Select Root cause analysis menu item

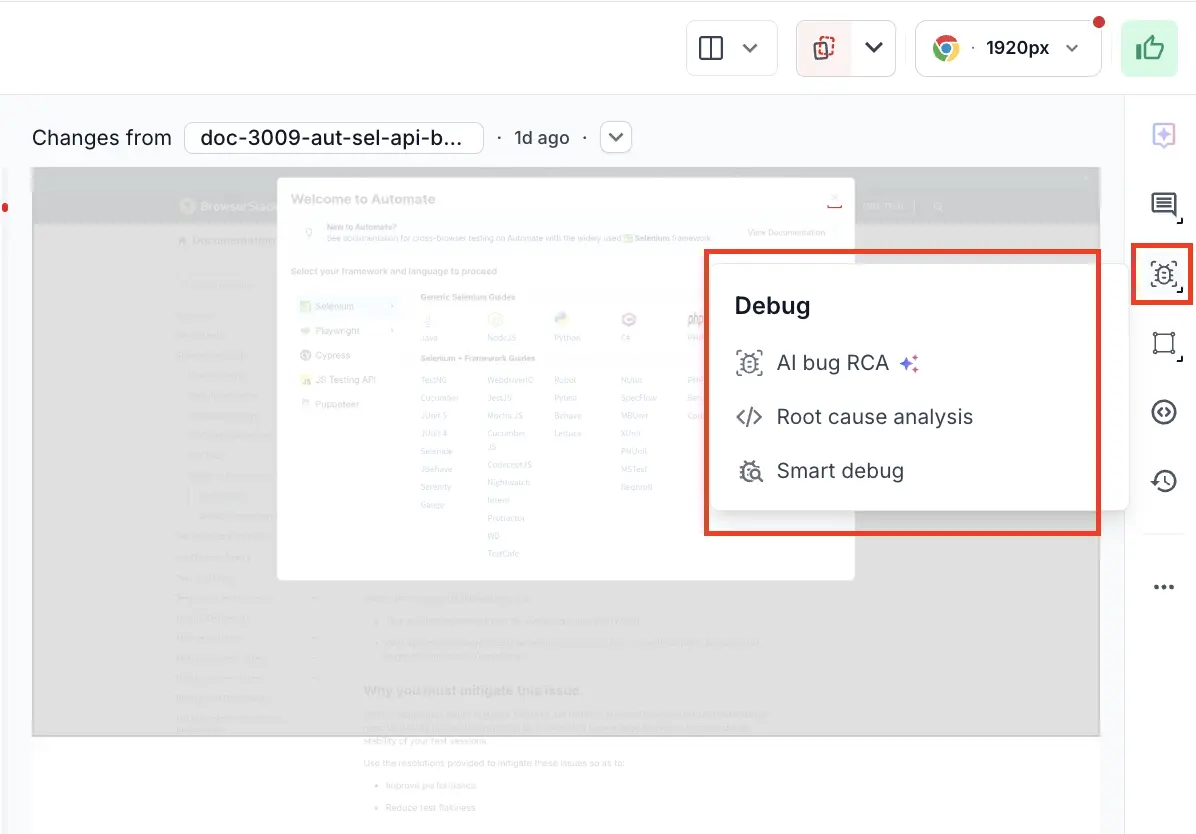pyautogui.click(x=855, y=417)
